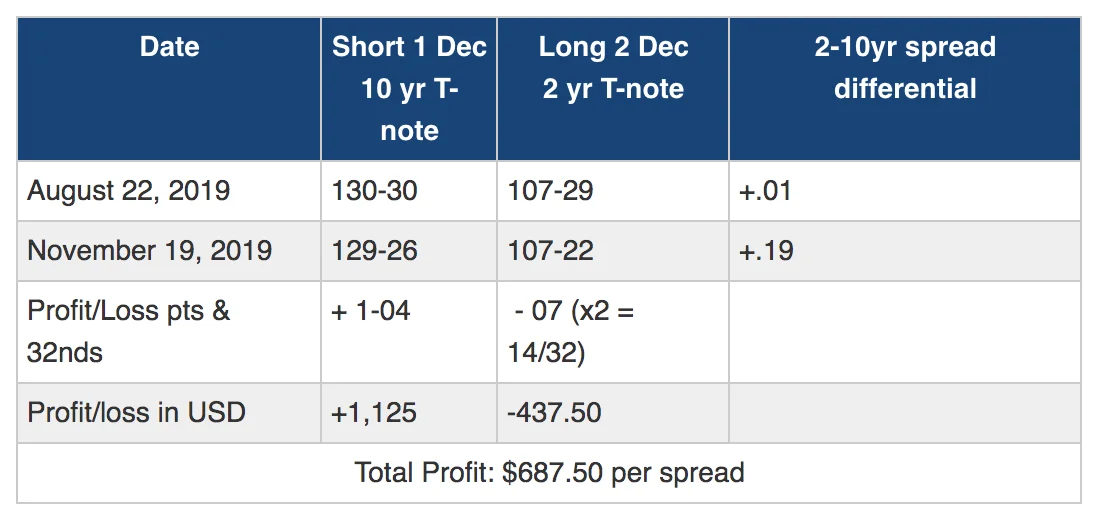Image resolution: width=1104 pixels, height=518 pixels.
Task: Select the +.01 spread differential cell
Action: [x=765, y=190]
